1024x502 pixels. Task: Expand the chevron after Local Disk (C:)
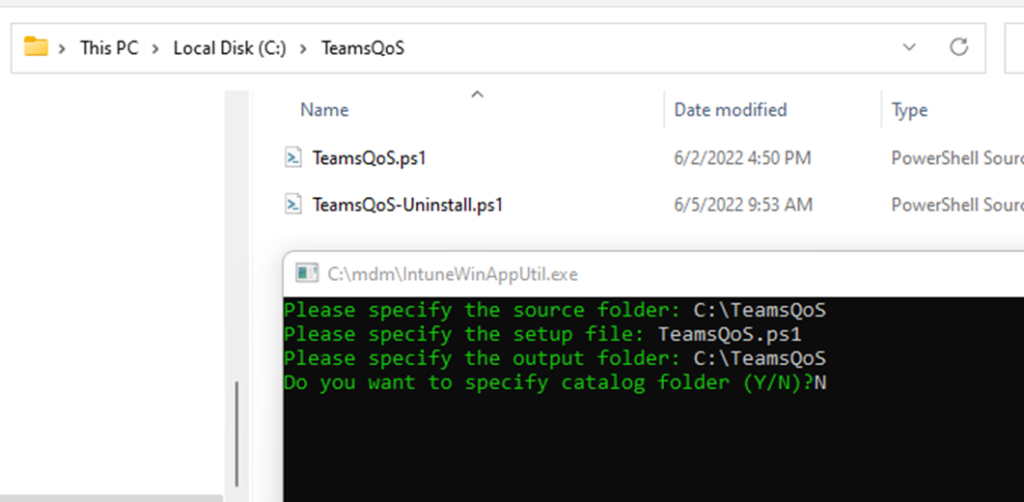click(x=303, y=48)
